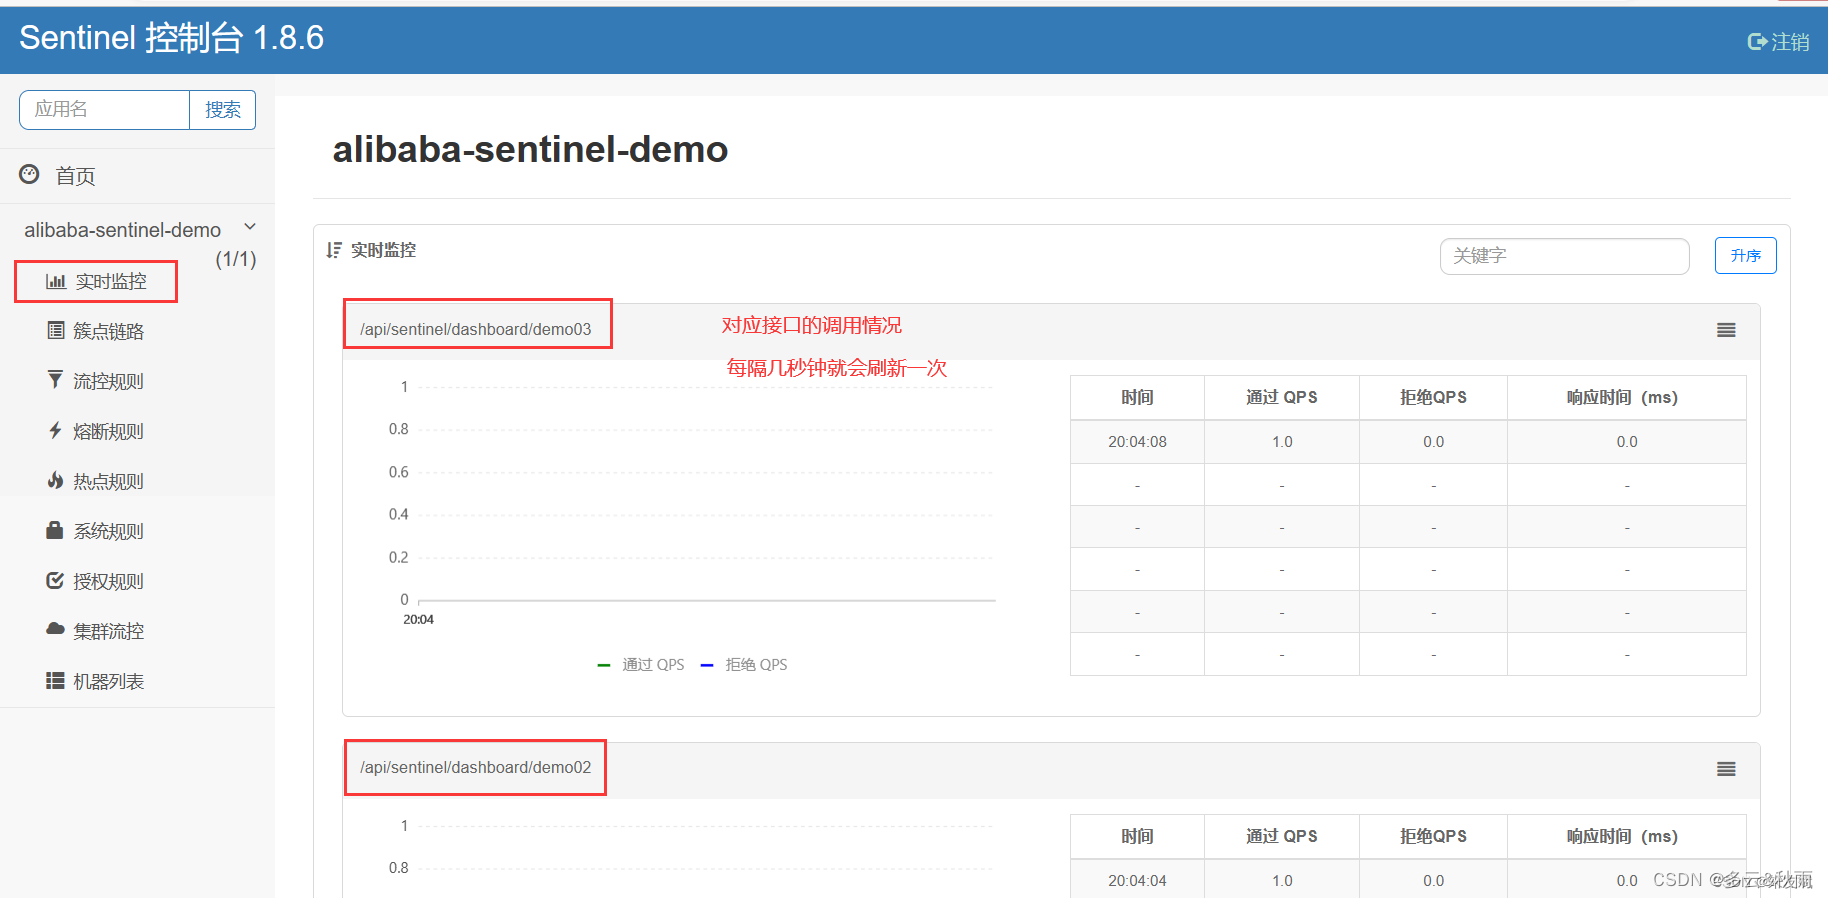Click the sort icon next to 实时监控 heading
Image resolution: width=1828 pixels, height=898 pixels.
click(x=334, y=250)
